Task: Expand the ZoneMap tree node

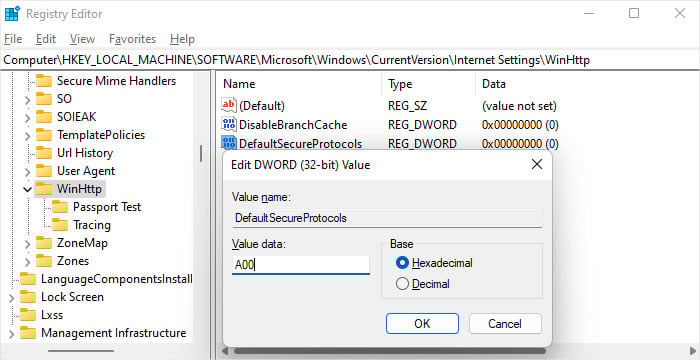Action: (27, 243)
